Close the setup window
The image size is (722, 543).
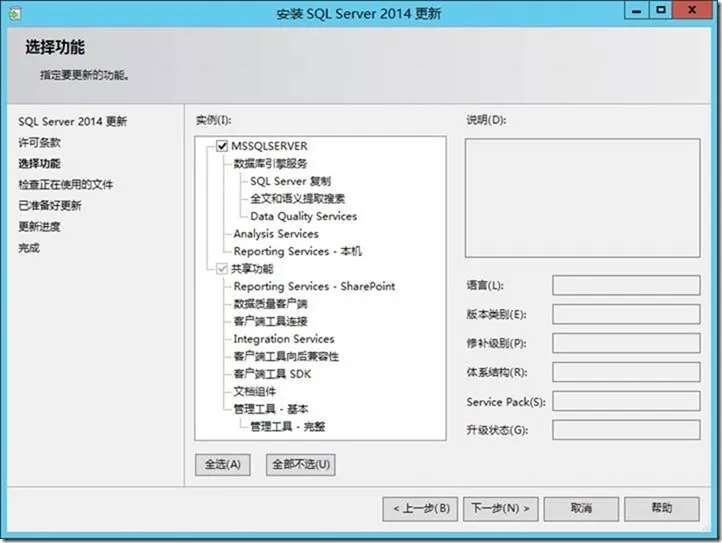click(692, 10)
